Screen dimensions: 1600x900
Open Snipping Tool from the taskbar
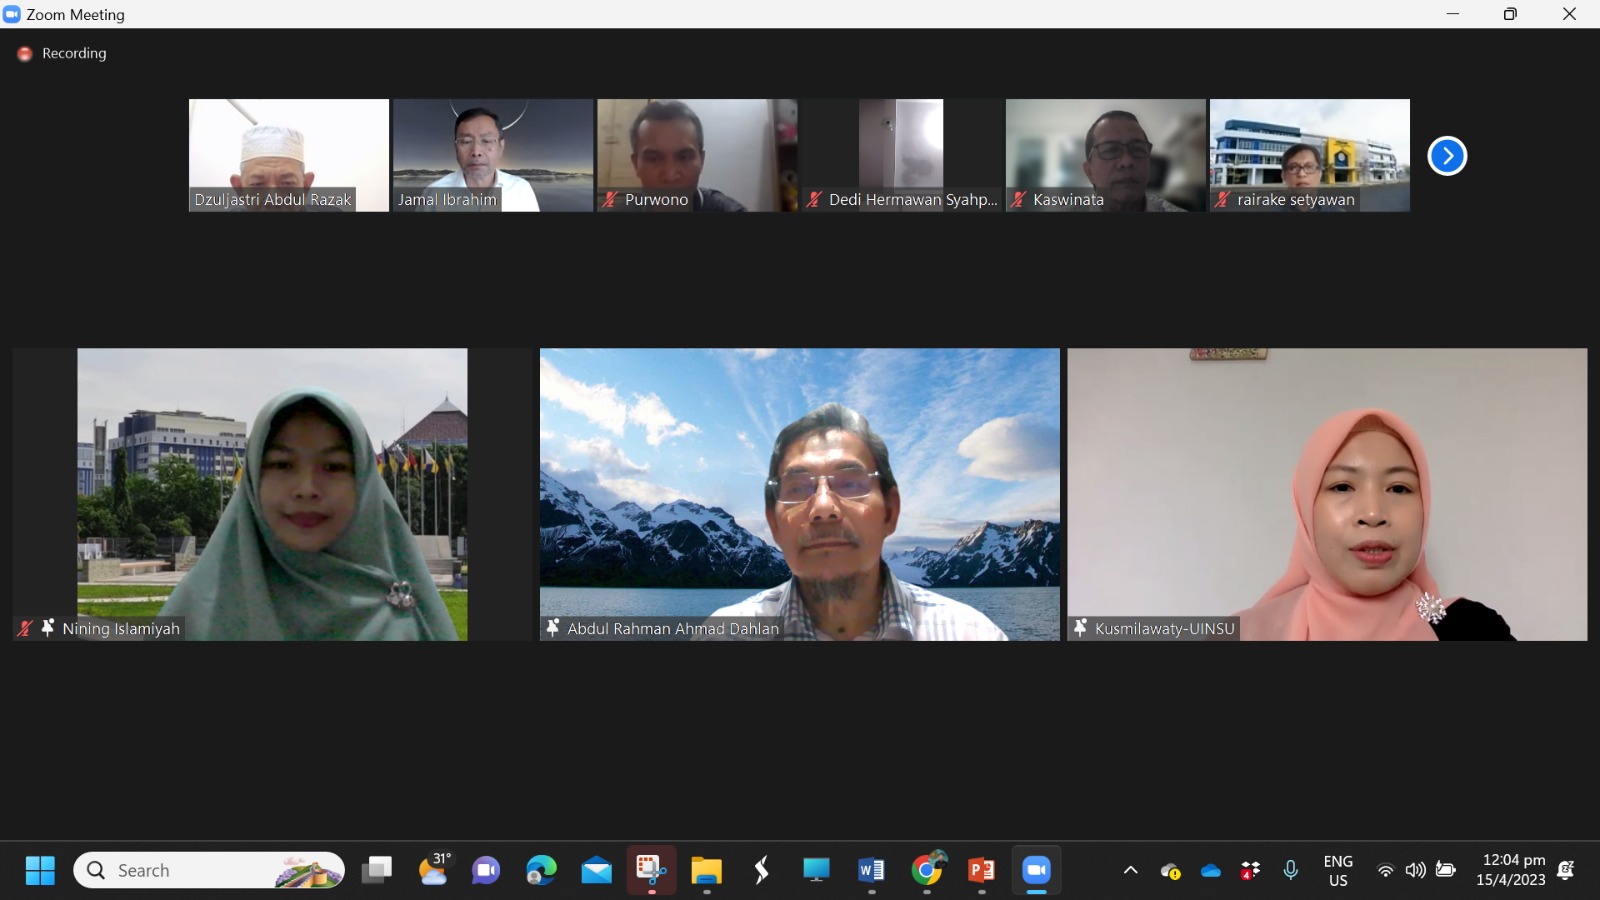click(651, 870)
